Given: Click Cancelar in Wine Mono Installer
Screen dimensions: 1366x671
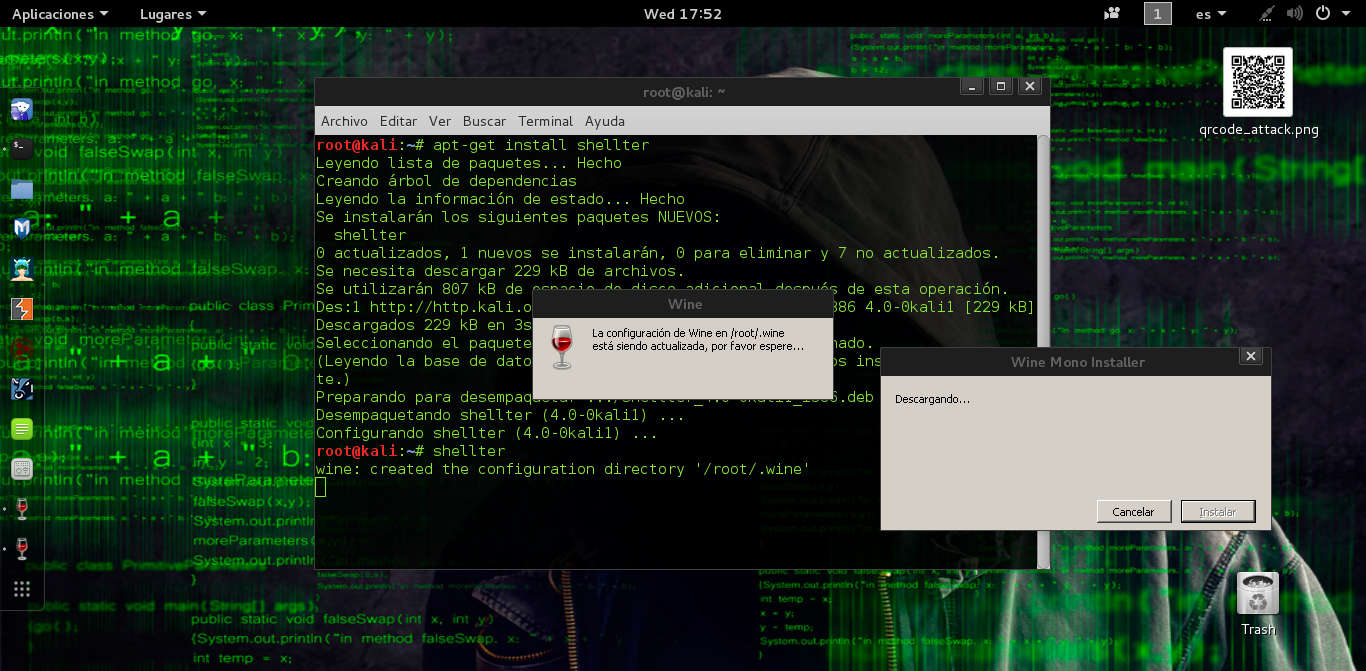Looking at the screenshot, I should pyautogui.click(x=1133, y=511).
